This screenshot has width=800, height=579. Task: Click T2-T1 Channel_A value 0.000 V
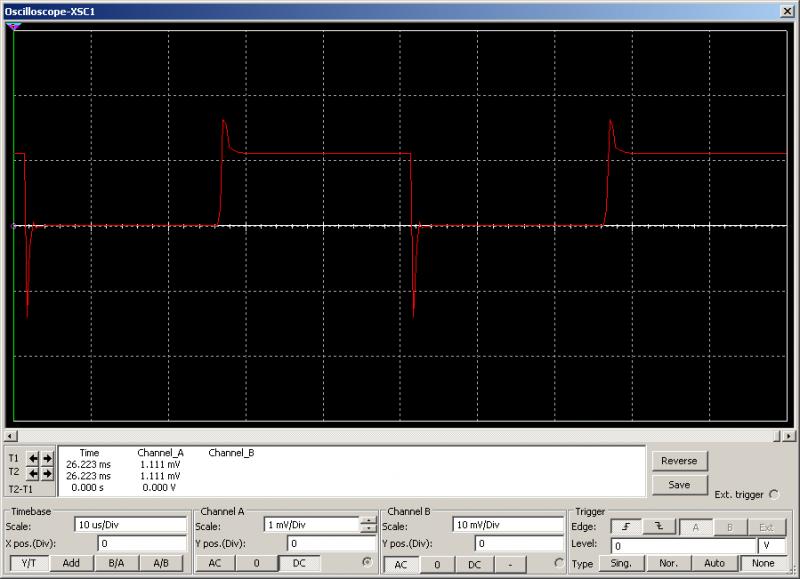click(159, 488)
